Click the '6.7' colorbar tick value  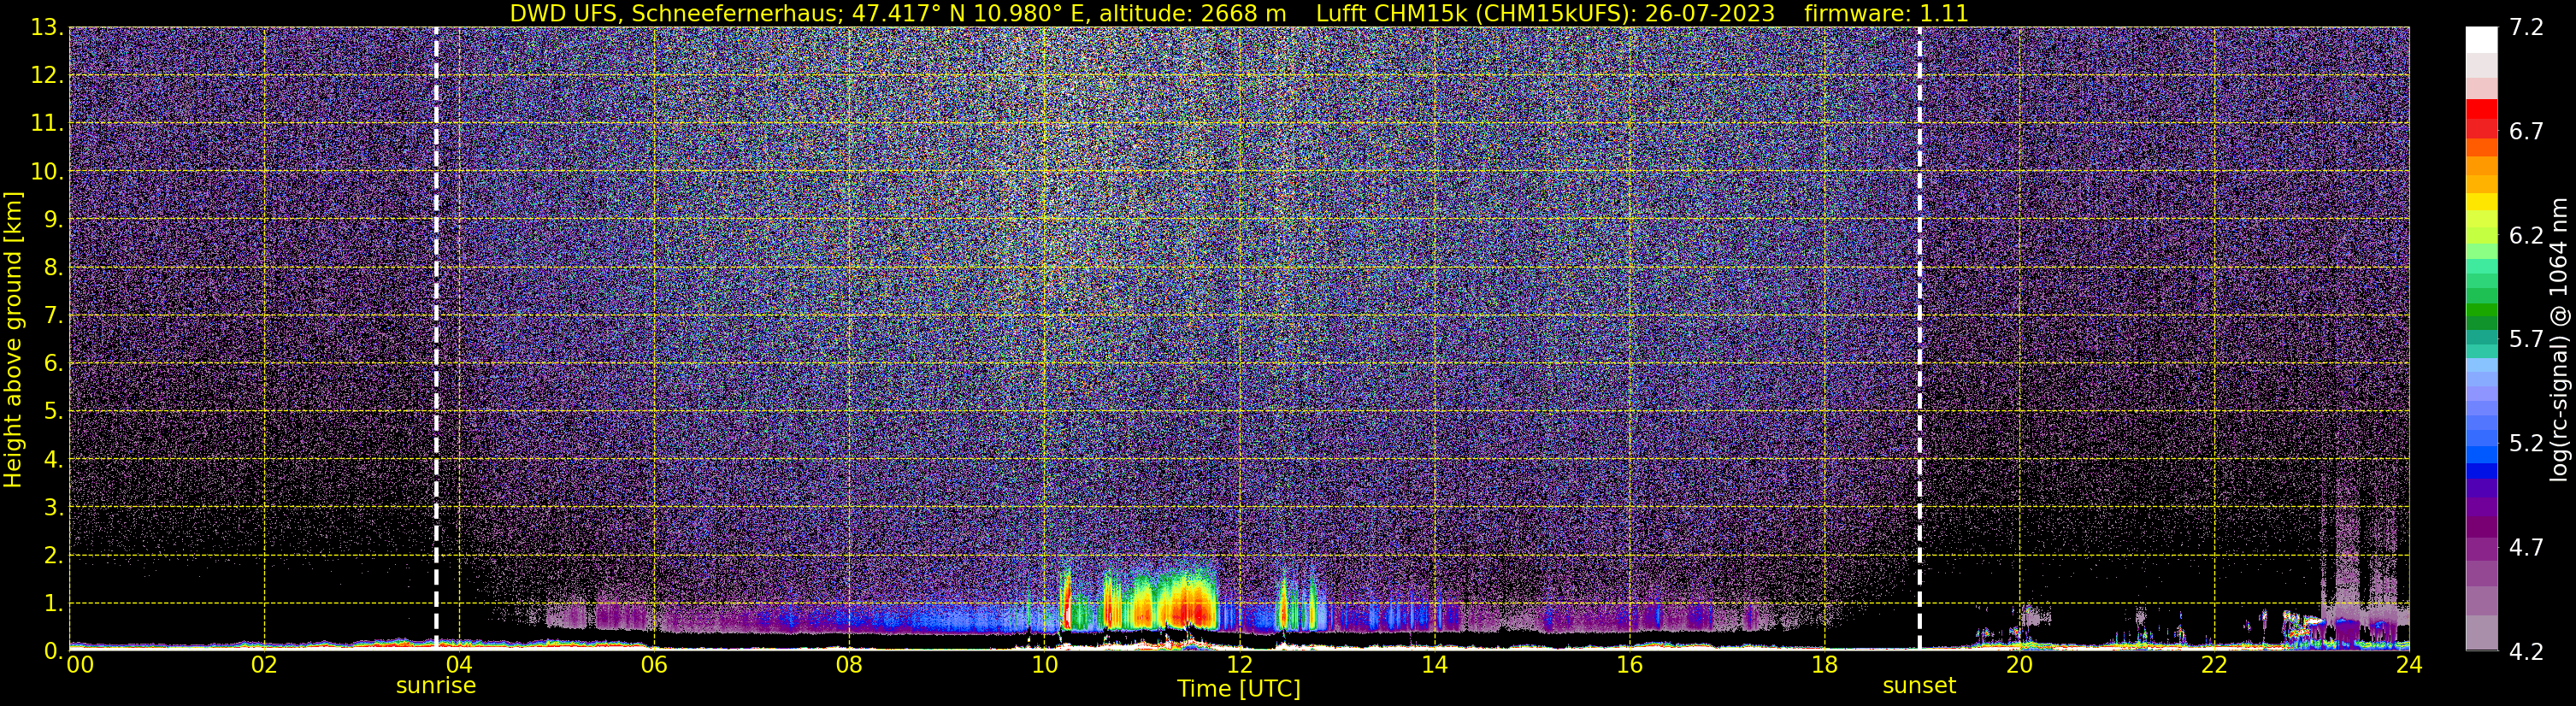tap(2526, 131)
